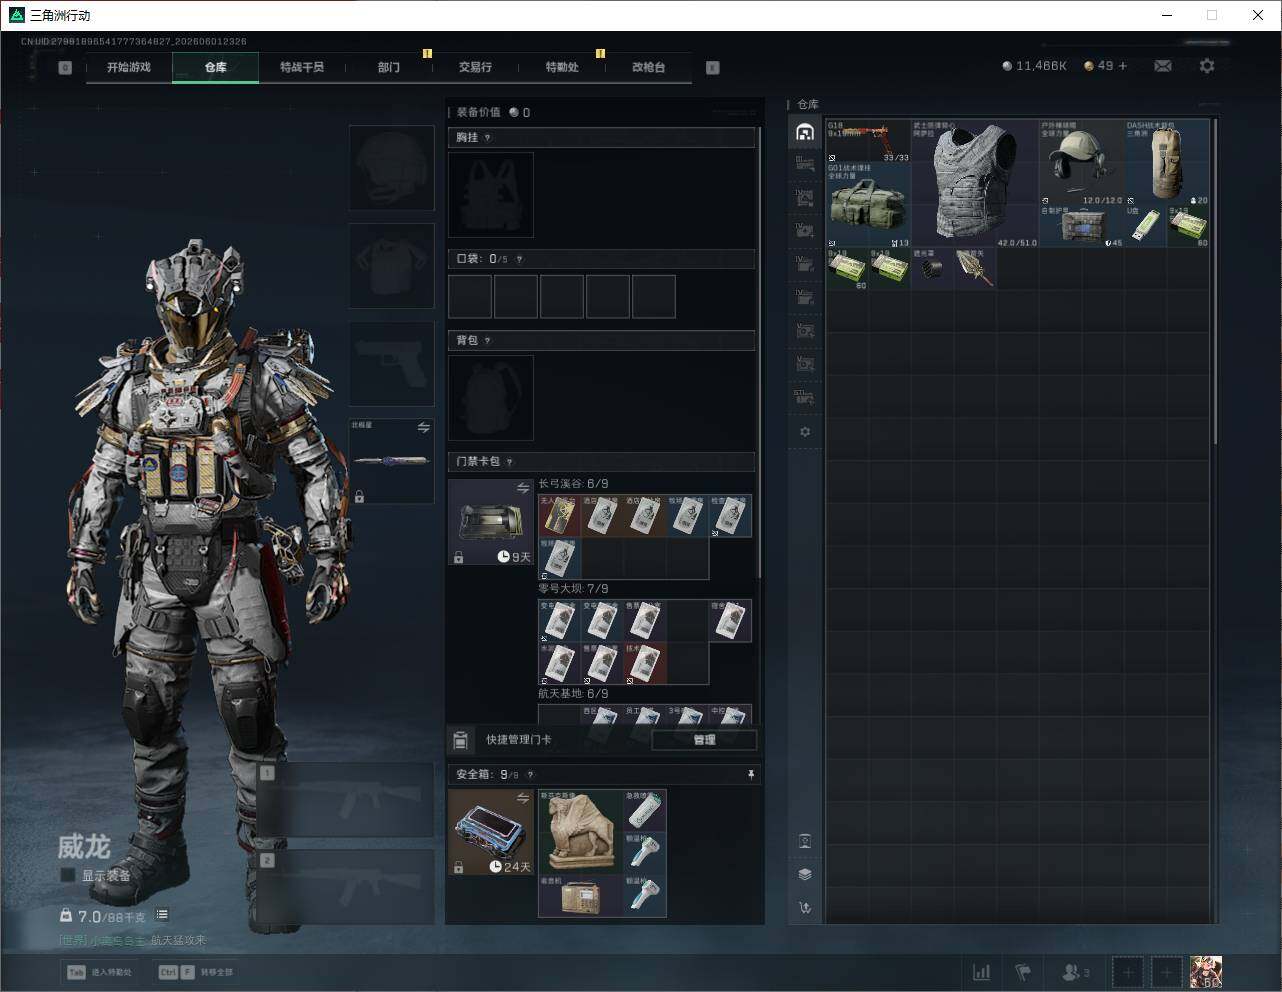Click the quick keycard management icon

coord(461,740)
